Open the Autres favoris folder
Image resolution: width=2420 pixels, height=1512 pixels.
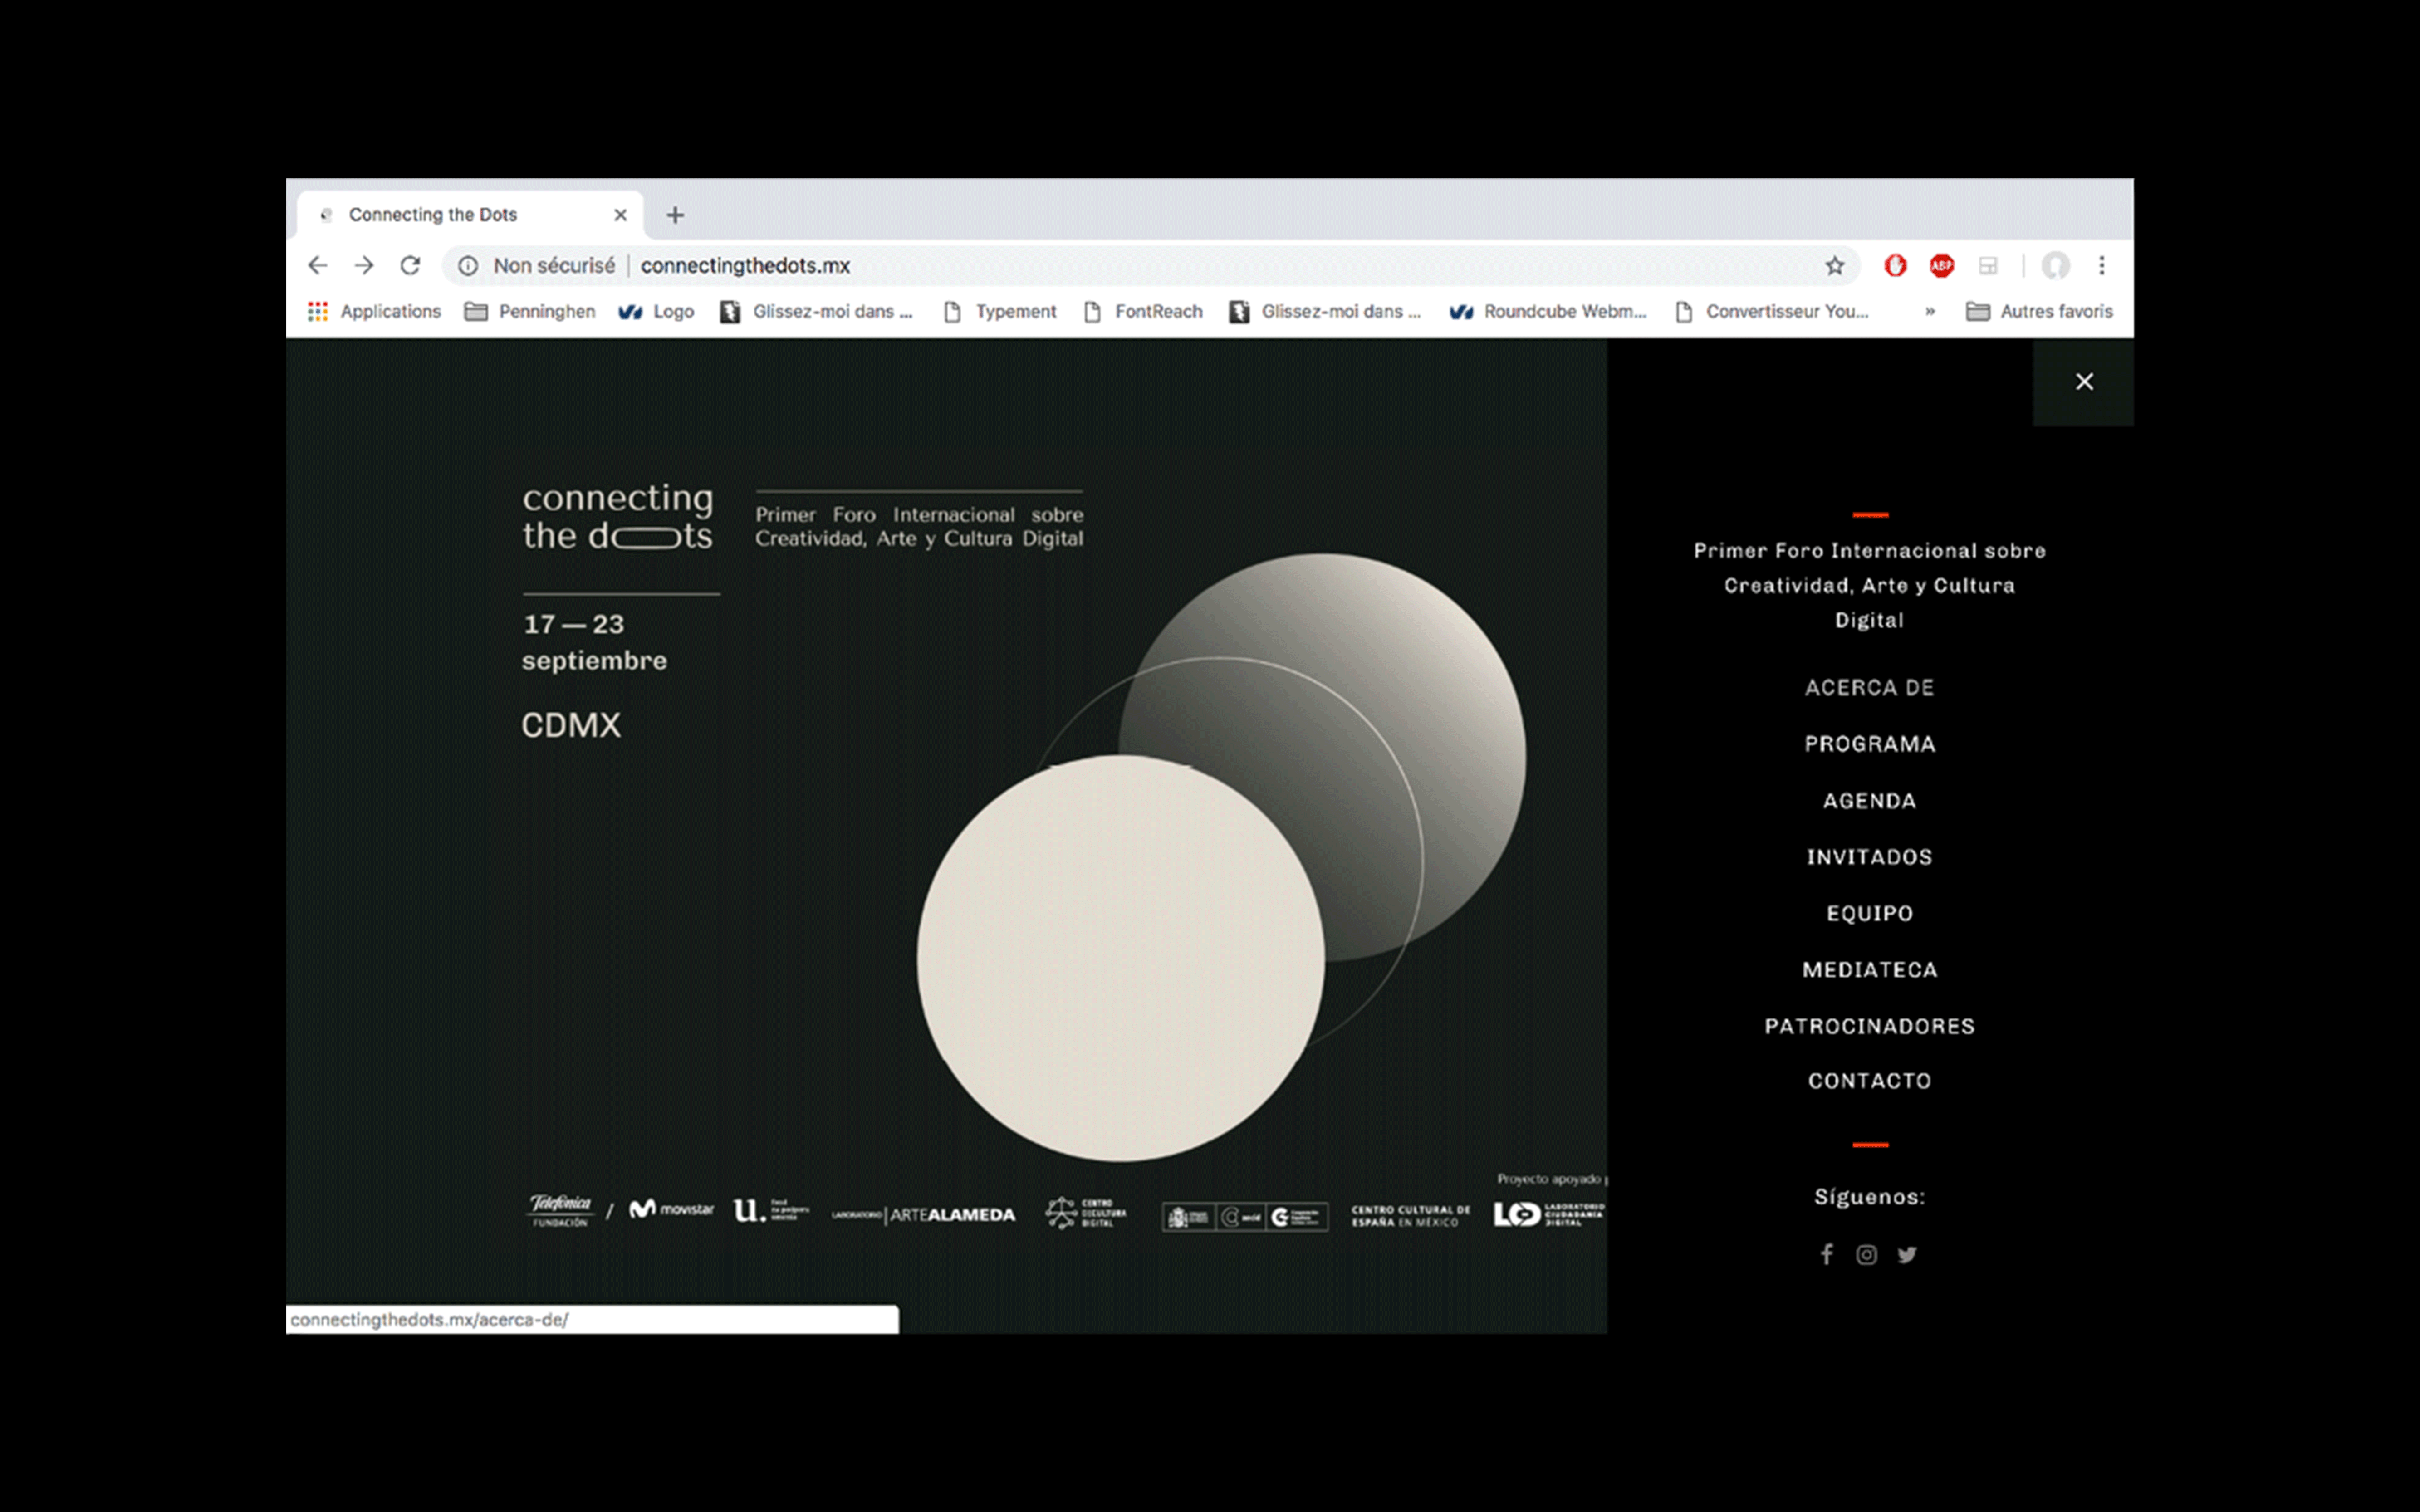pyautogui.click(x=2040, y=312)
